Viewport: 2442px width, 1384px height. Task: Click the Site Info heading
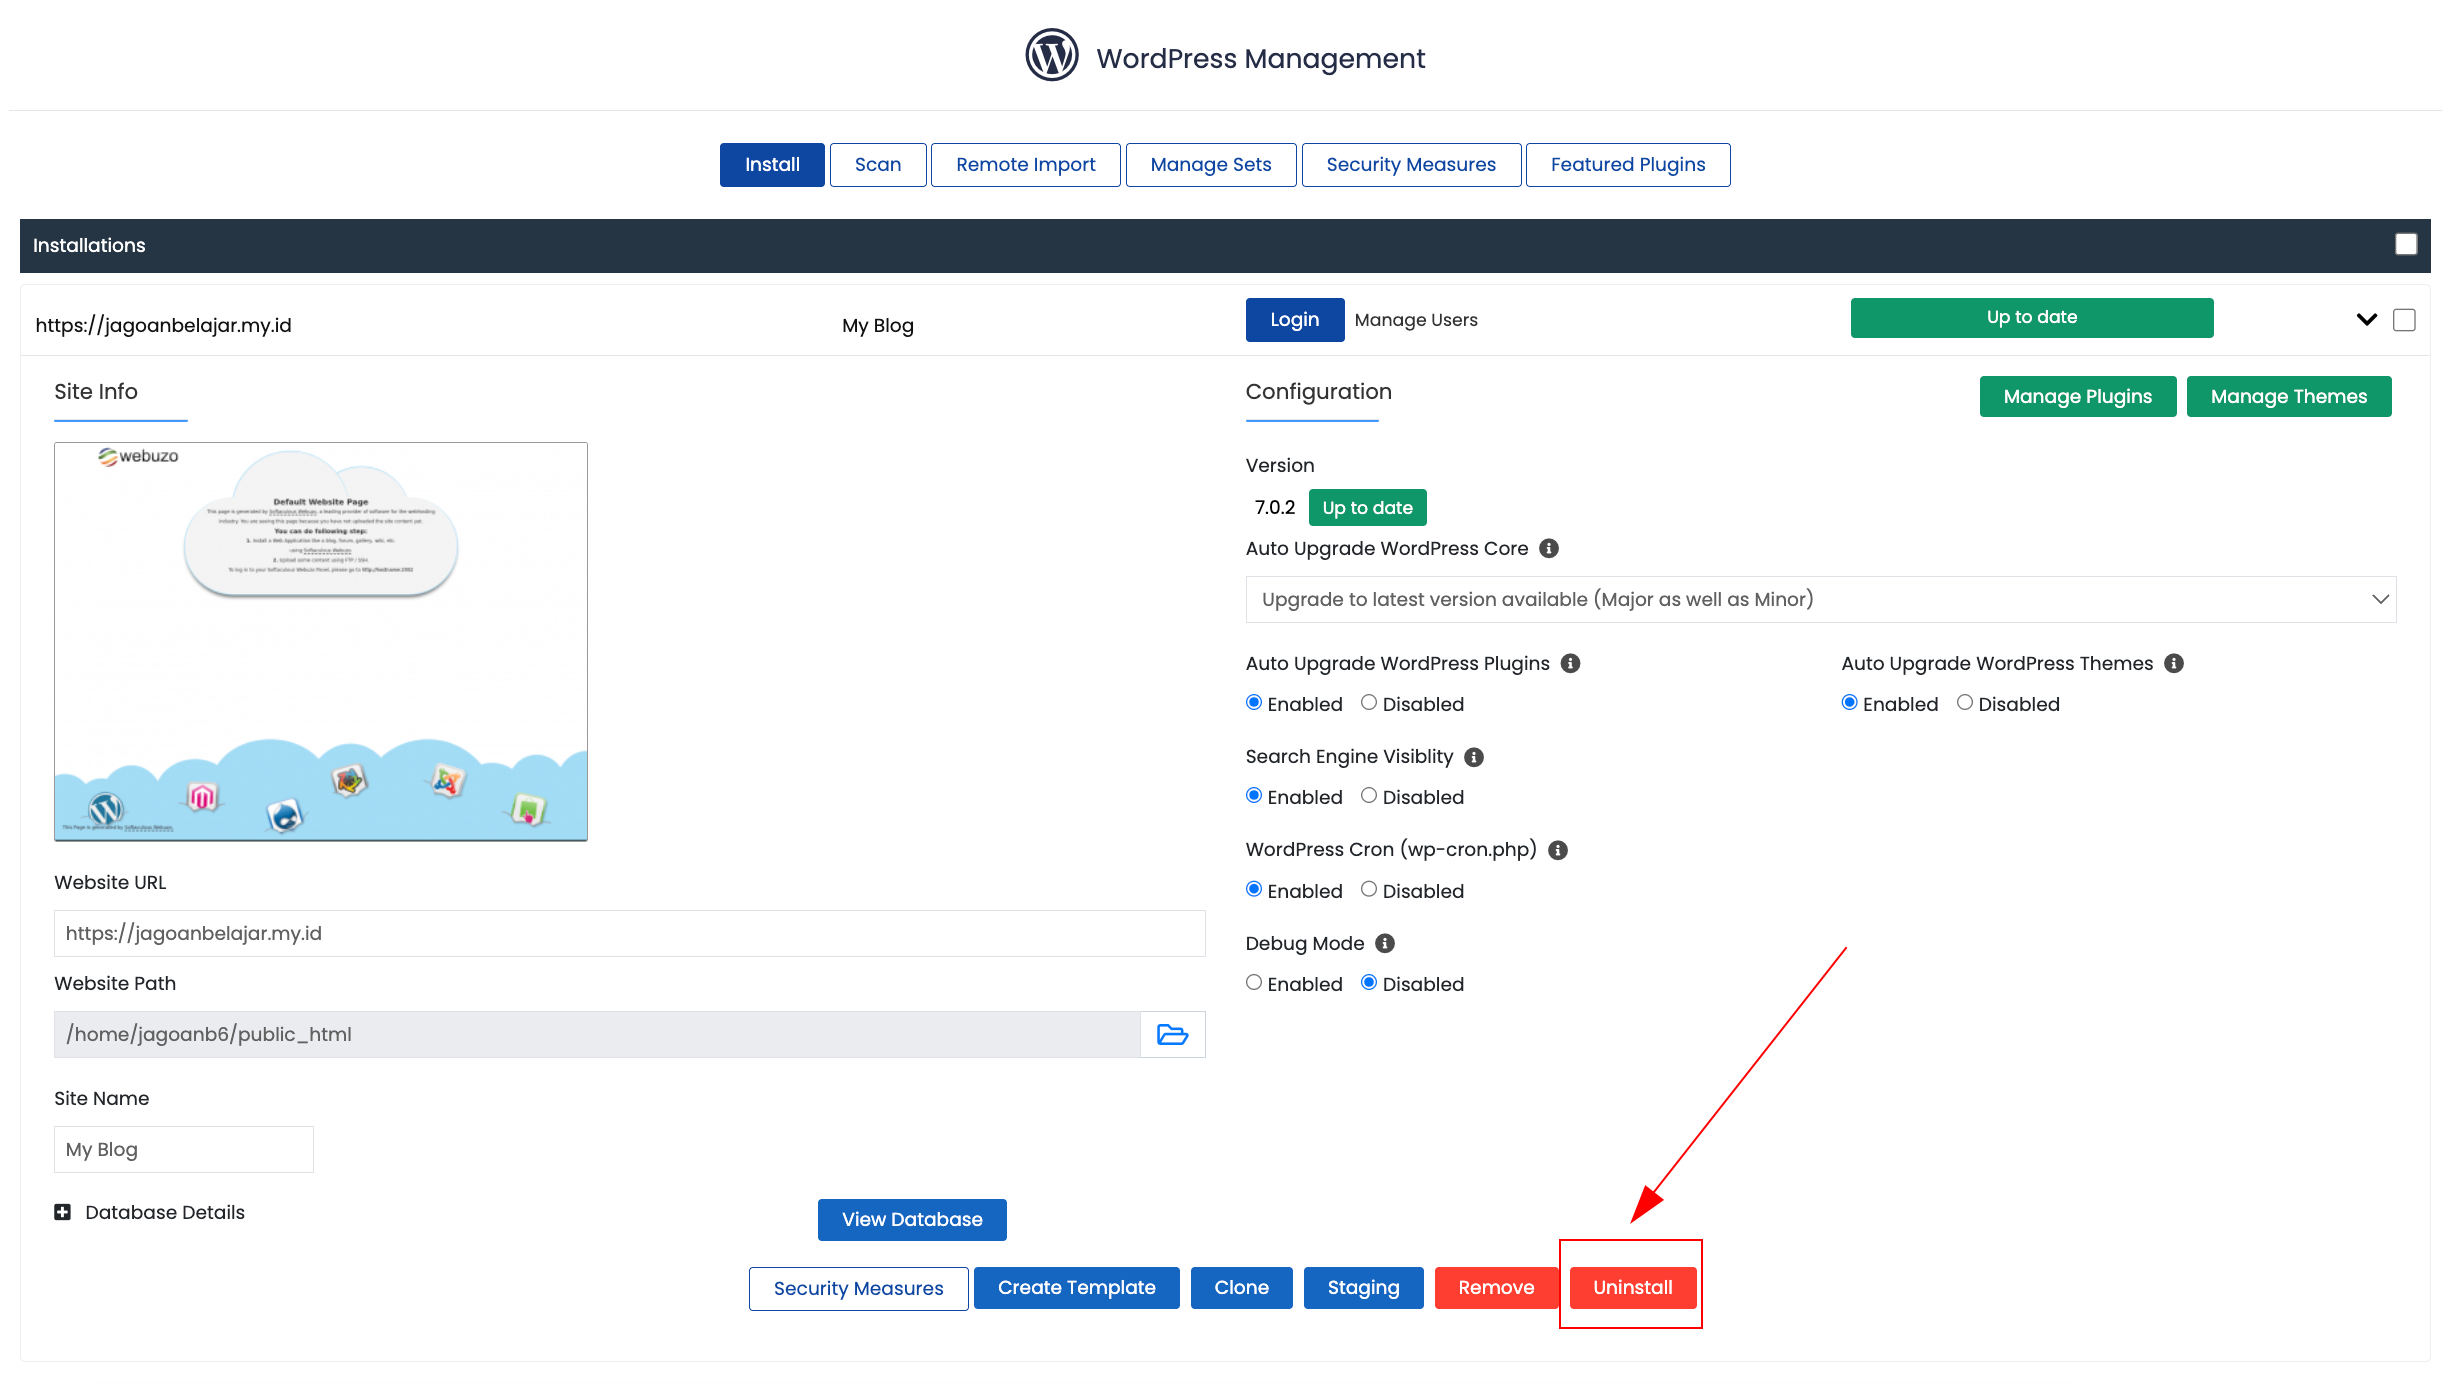click(96, 392)
